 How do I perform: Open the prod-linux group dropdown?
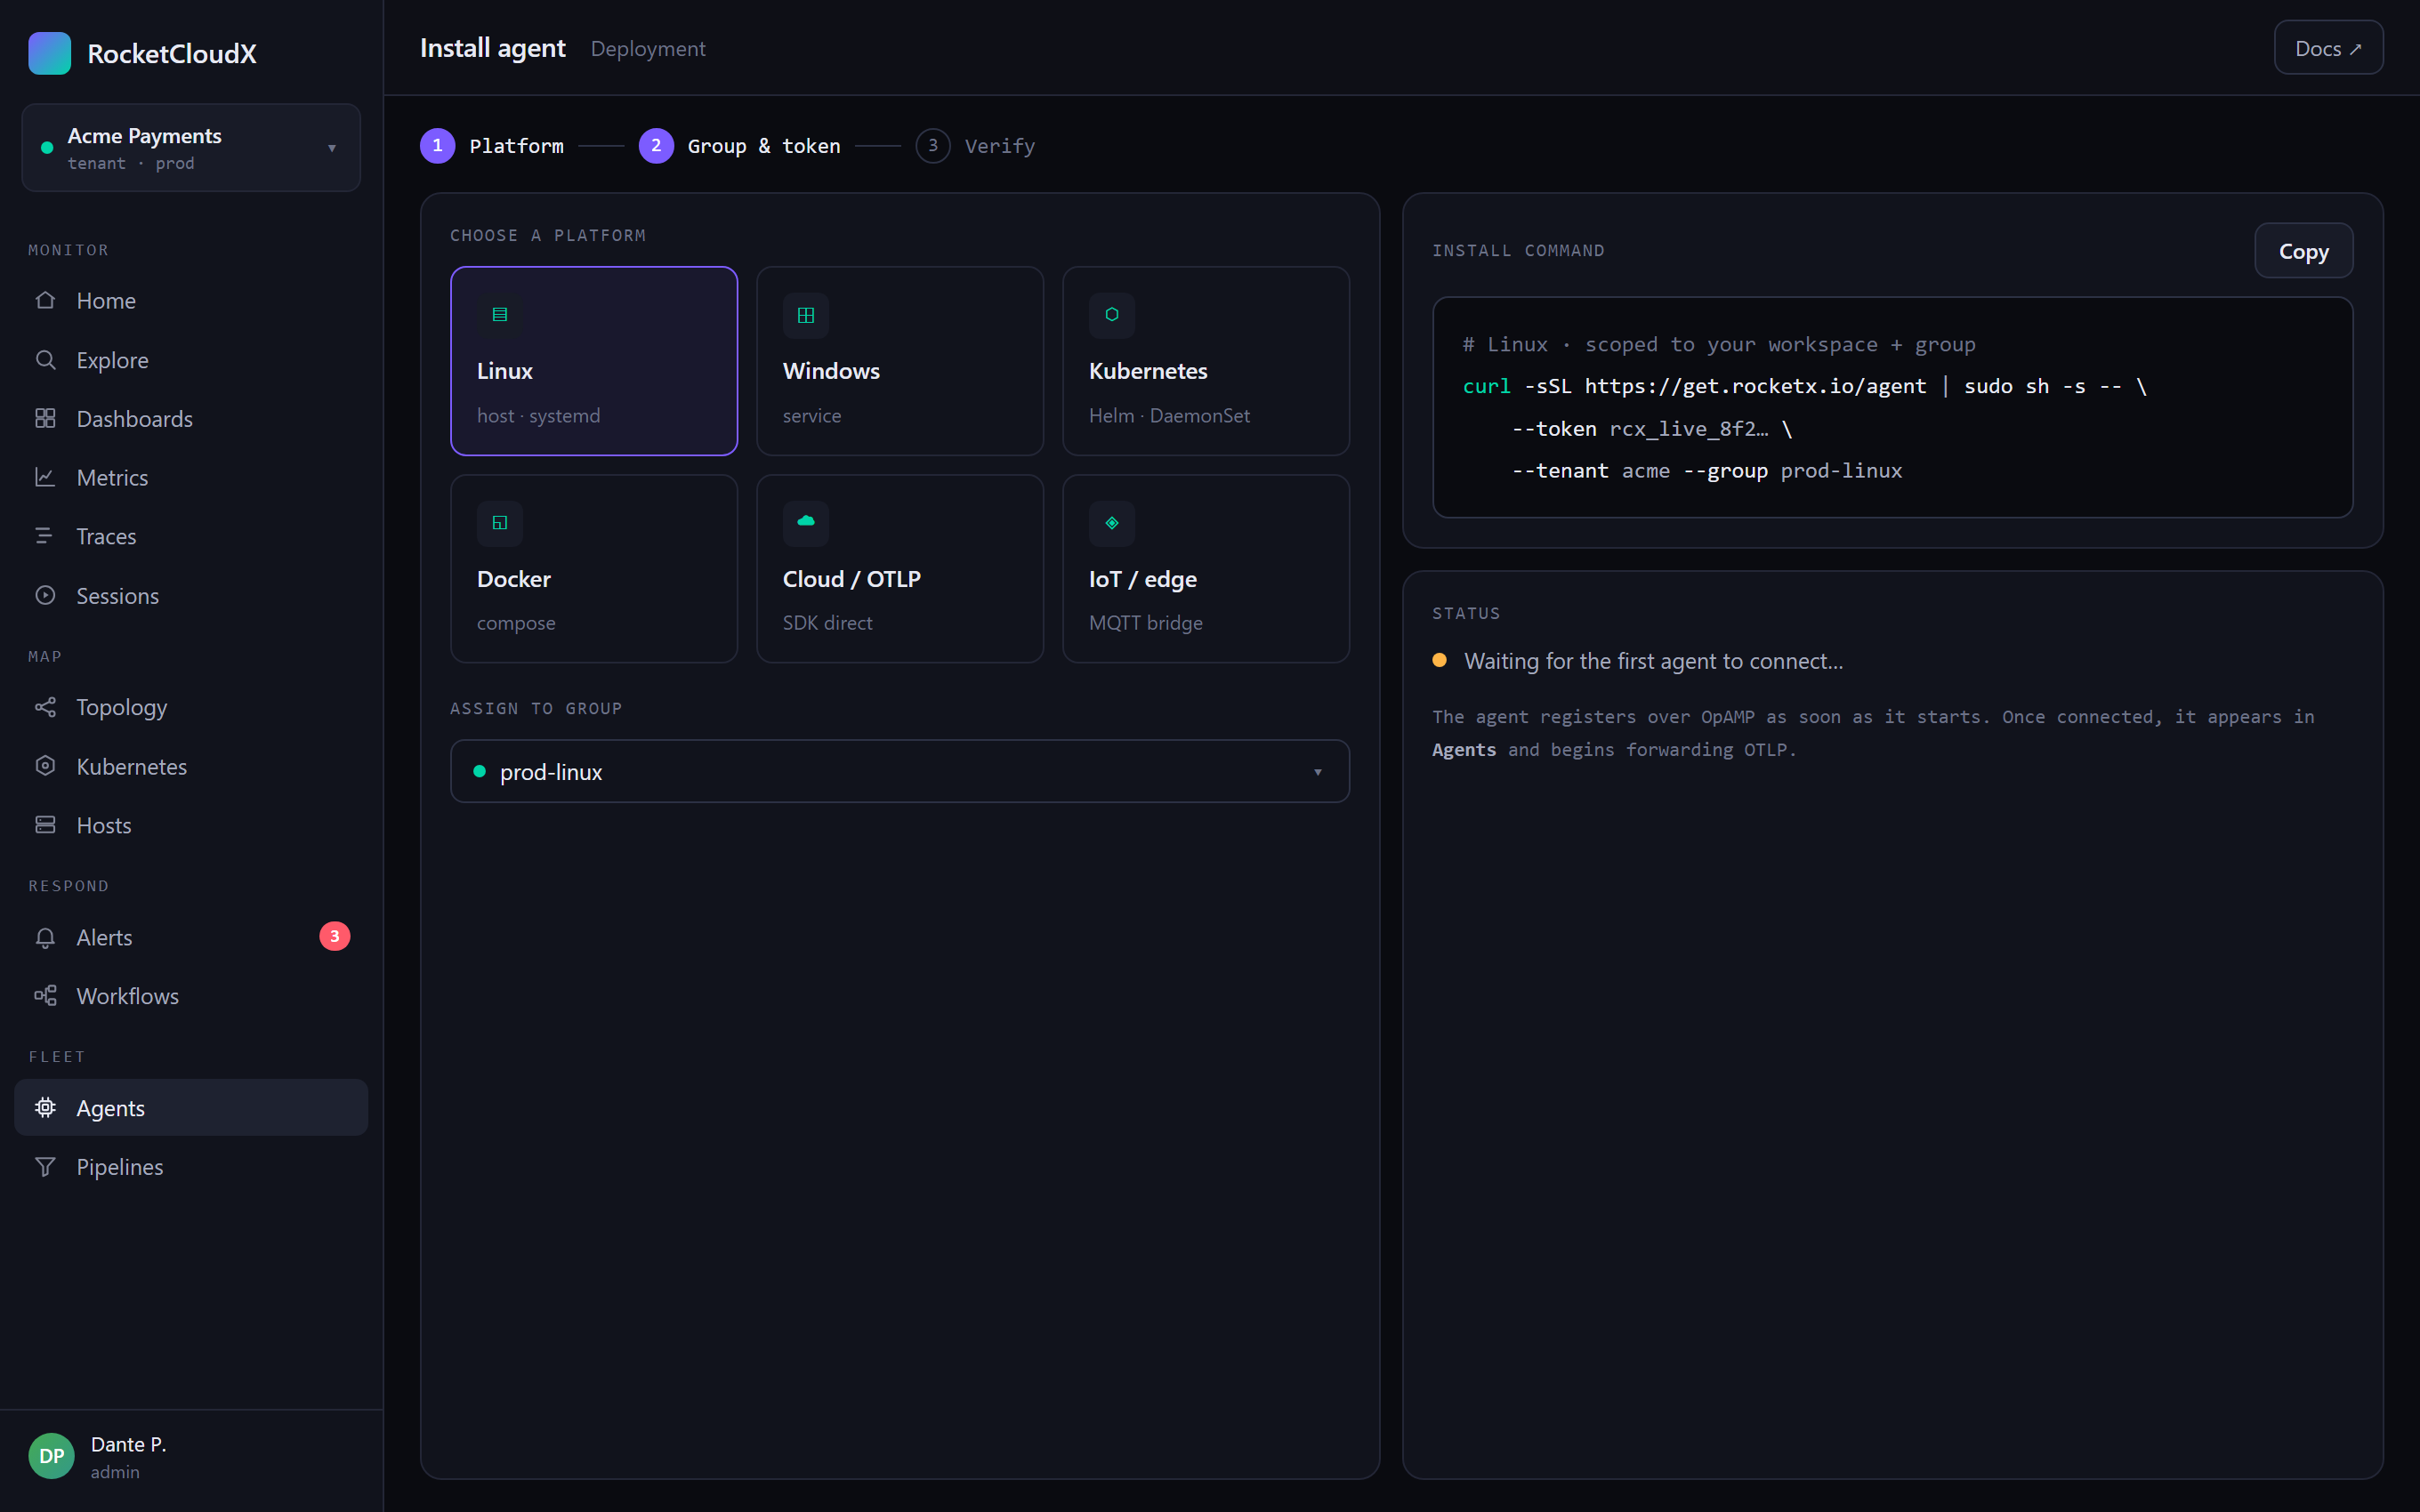click(900, 771)
